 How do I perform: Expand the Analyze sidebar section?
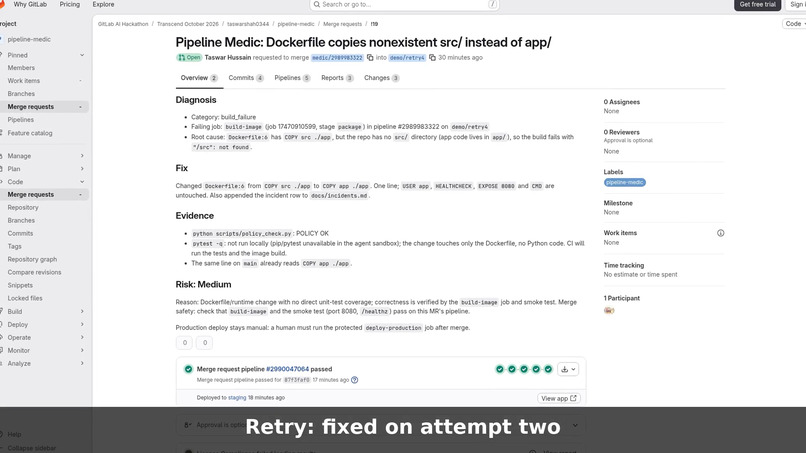[x=82, y=363]
